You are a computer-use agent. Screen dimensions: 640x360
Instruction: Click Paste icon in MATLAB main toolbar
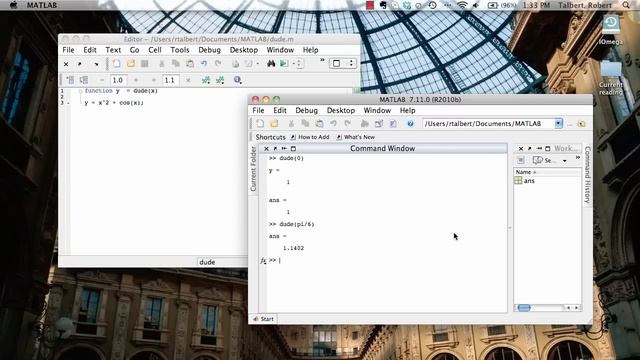[x=319, y=124]
